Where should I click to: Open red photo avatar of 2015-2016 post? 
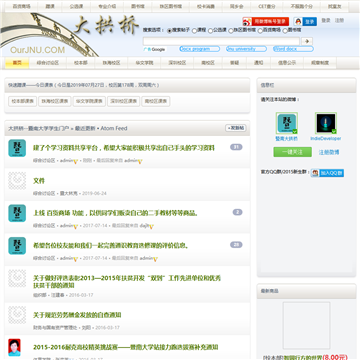point(14,347)
